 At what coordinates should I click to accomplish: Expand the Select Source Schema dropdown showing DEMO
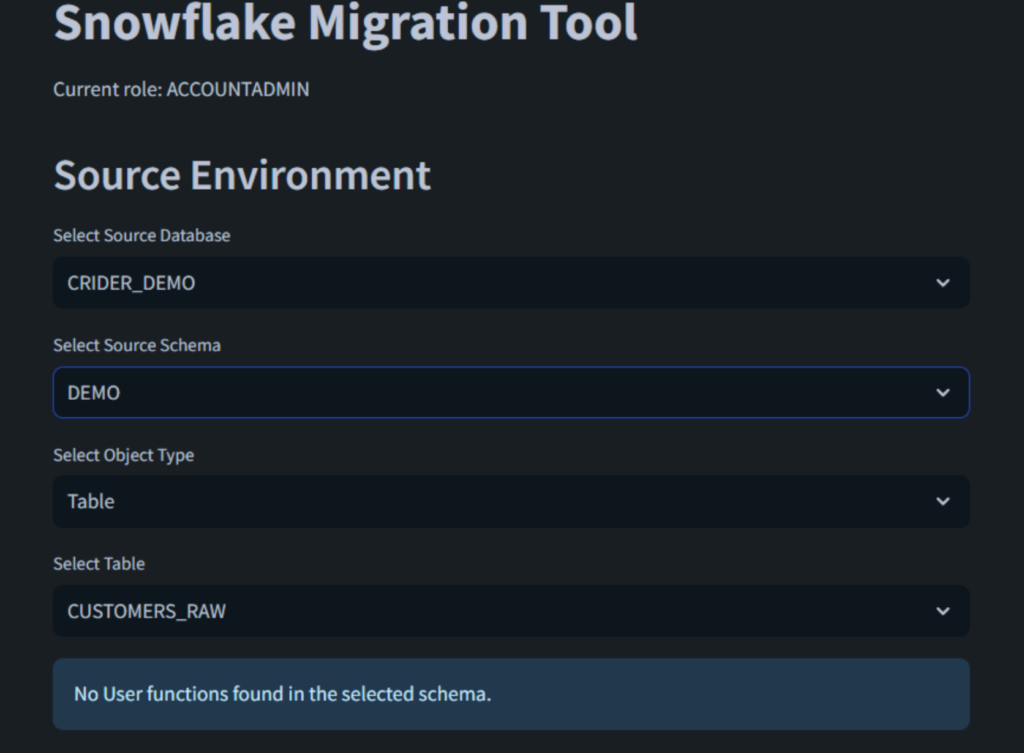(511, 393)
